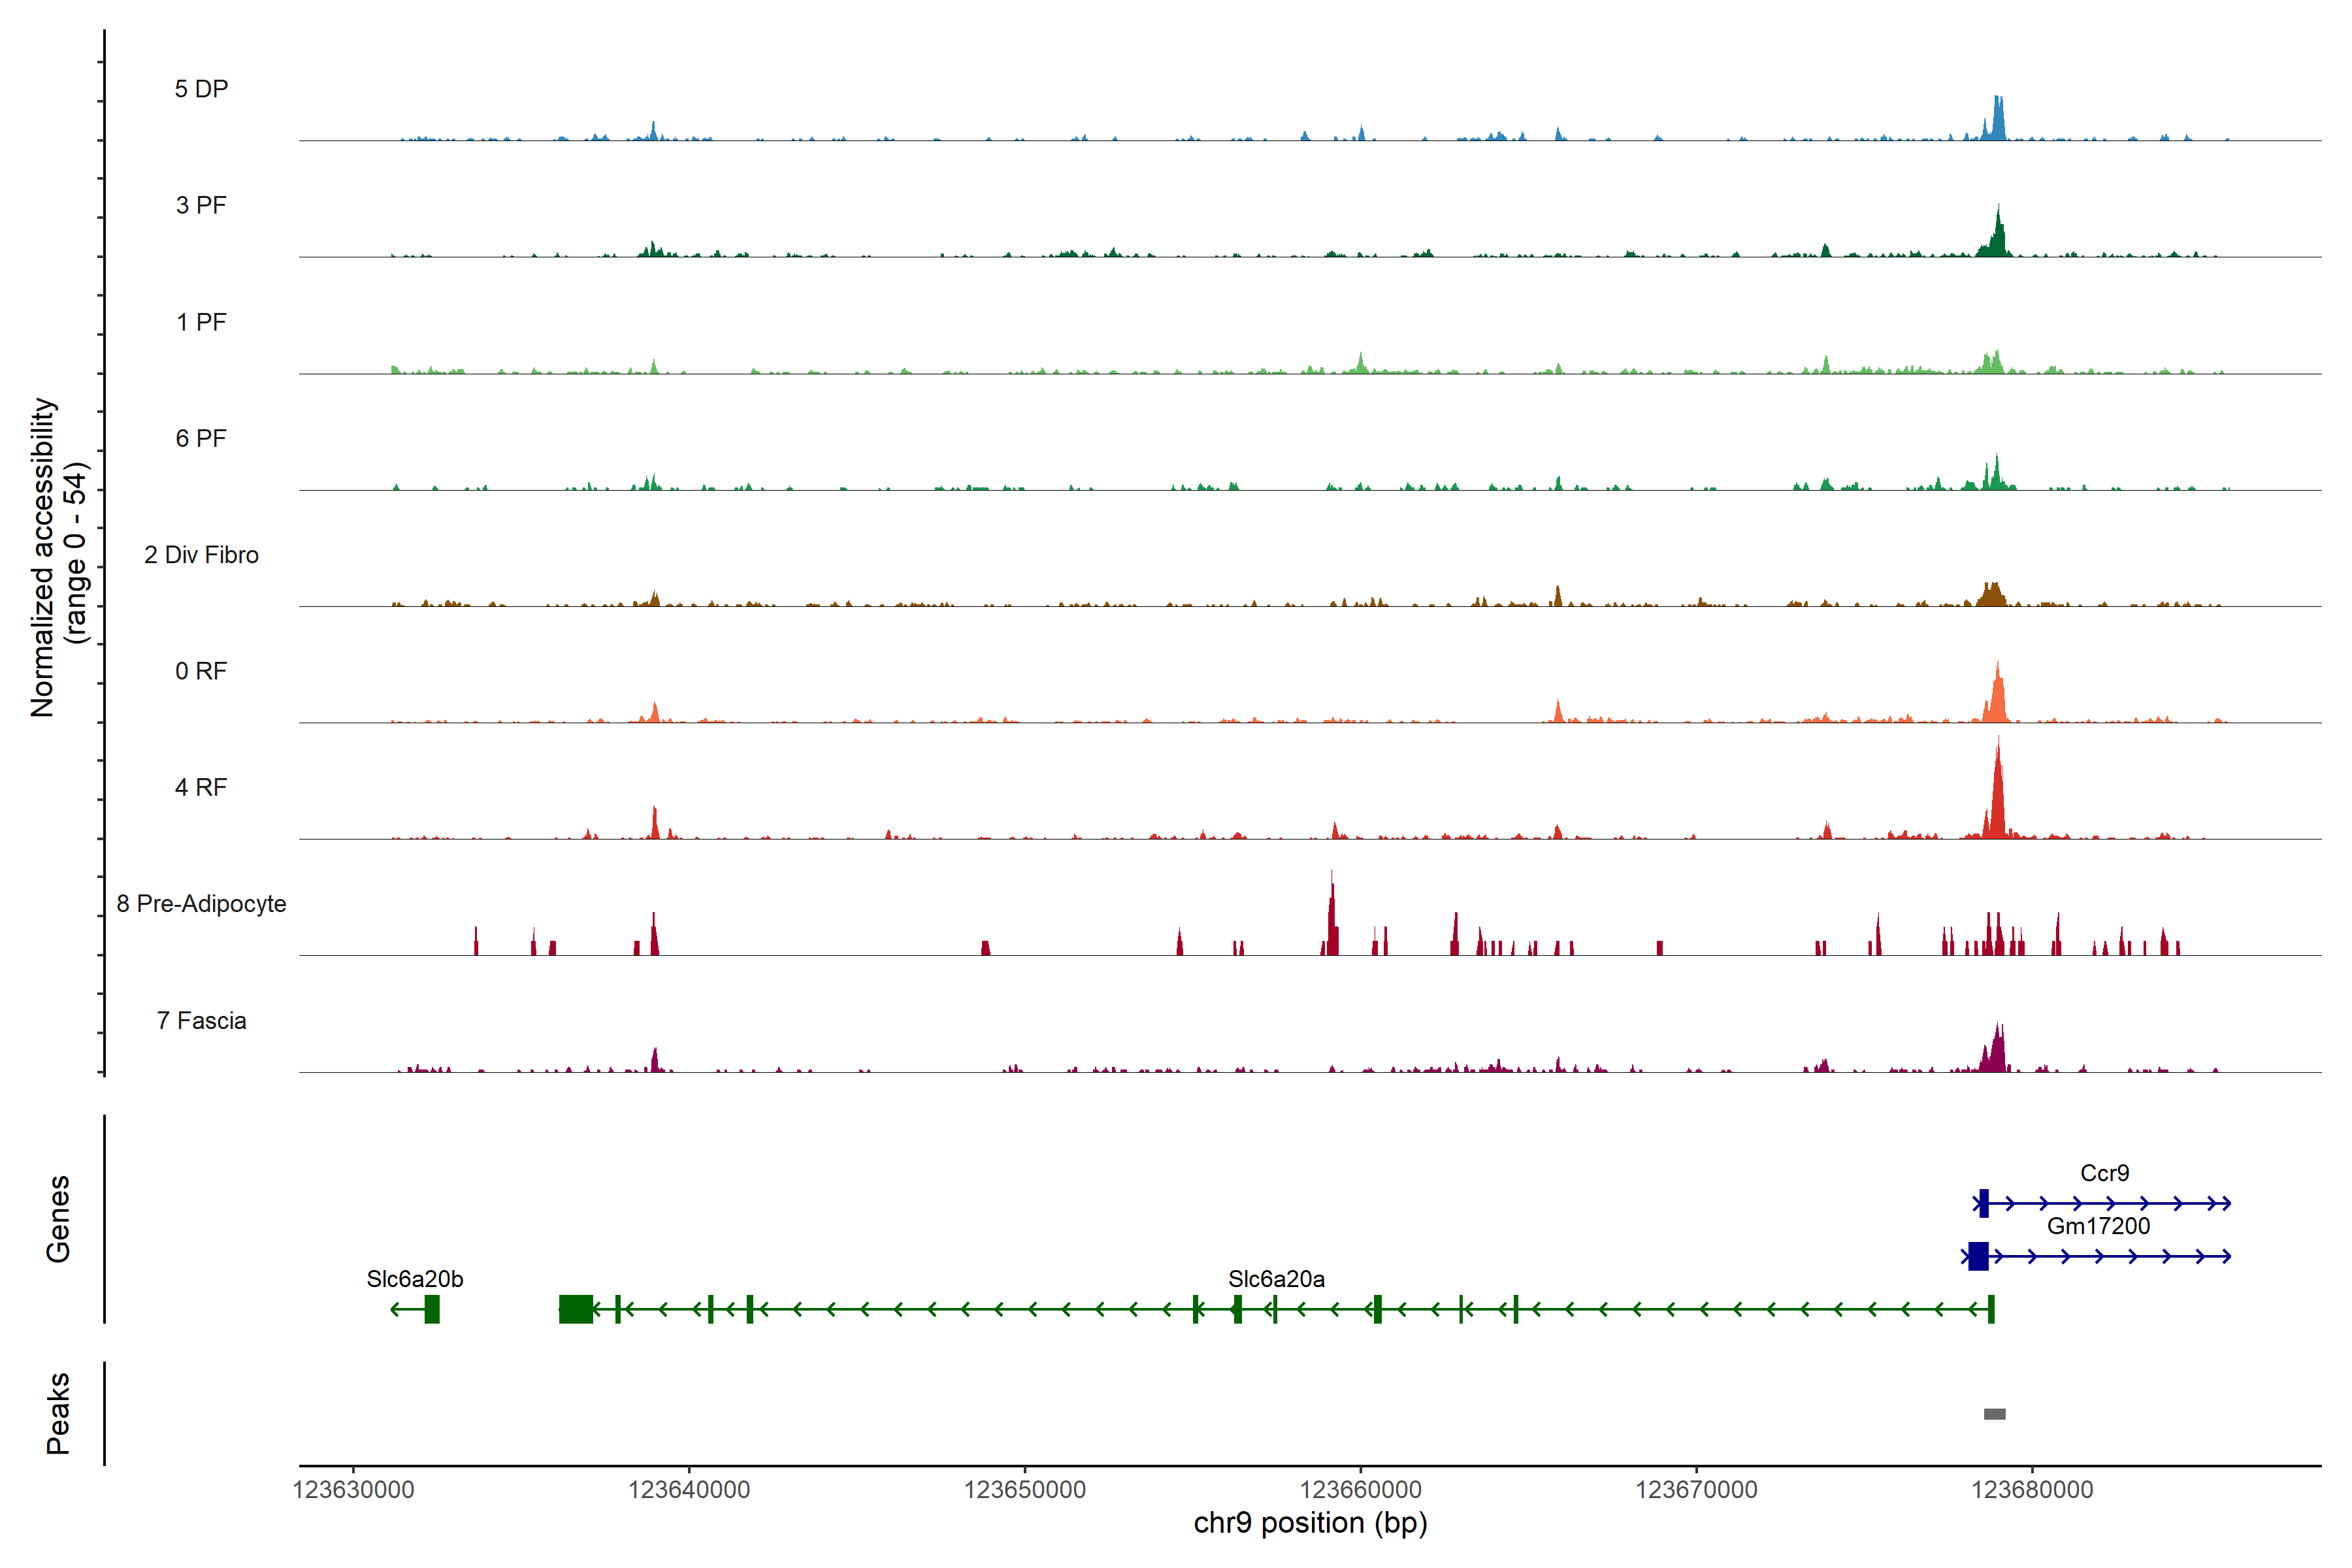Select the 5 DP track label
The height and width of the screenshot is (1568, 2352).
(x=201, y=89)
